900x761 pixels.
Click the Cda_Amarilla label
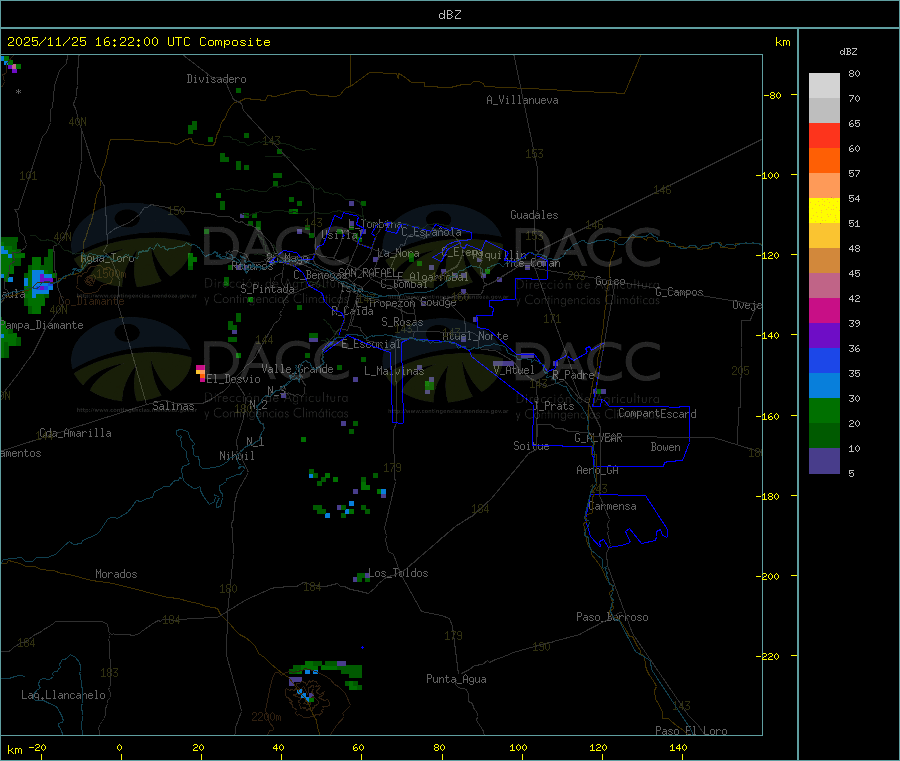coord(75,433)
